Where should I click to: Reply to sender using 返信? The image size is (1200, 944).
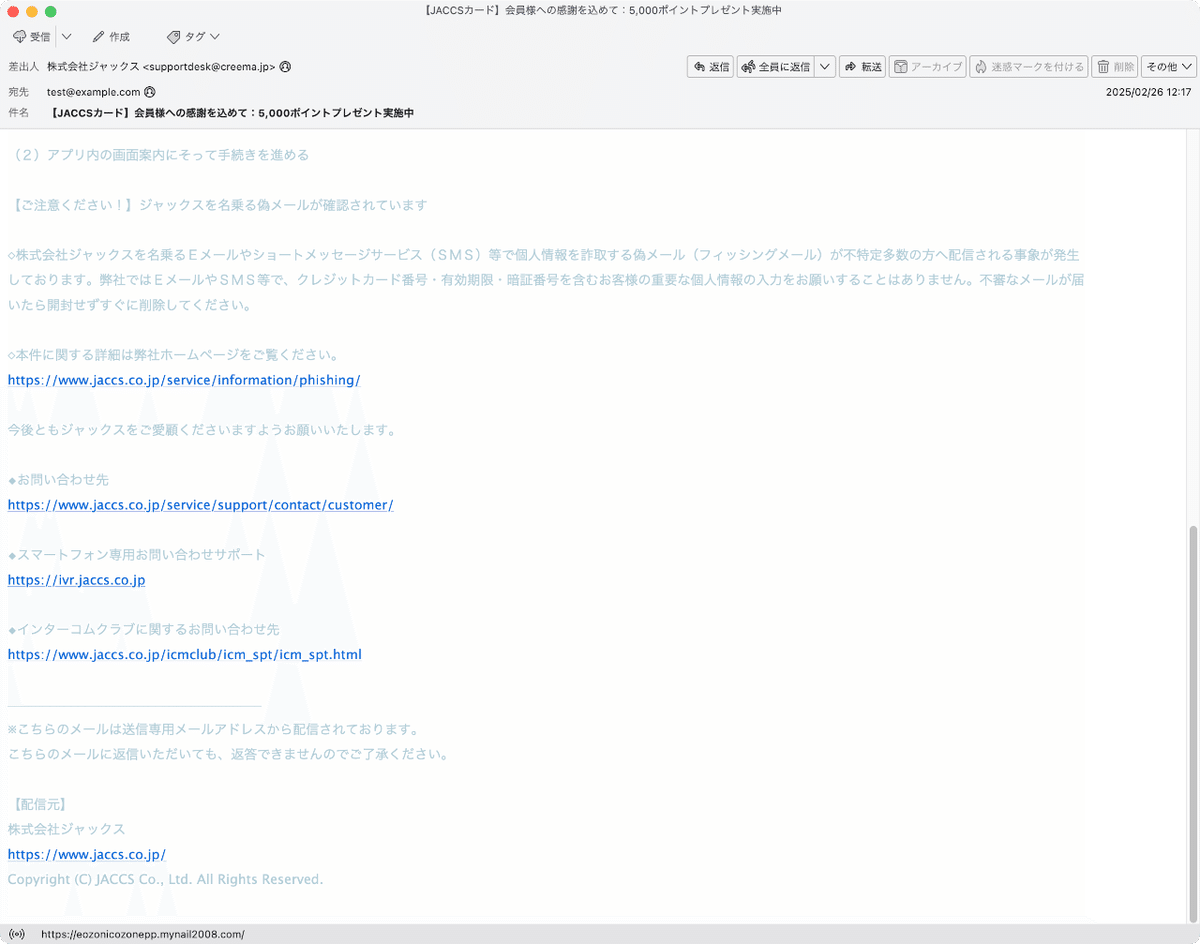coord(711,67)
